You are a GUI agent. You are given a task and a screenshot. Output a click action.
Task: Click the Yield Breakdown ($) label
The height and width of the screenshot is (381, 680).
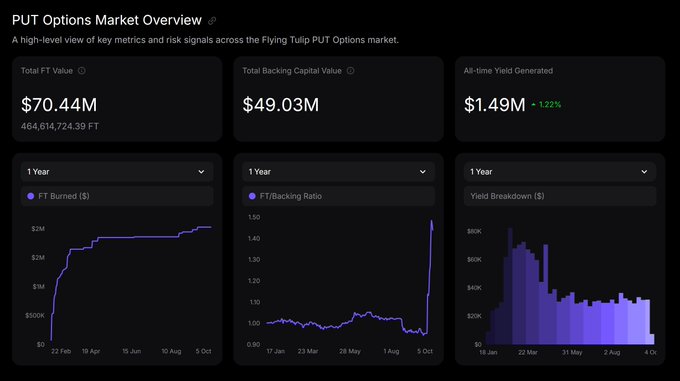pos(507,196)
